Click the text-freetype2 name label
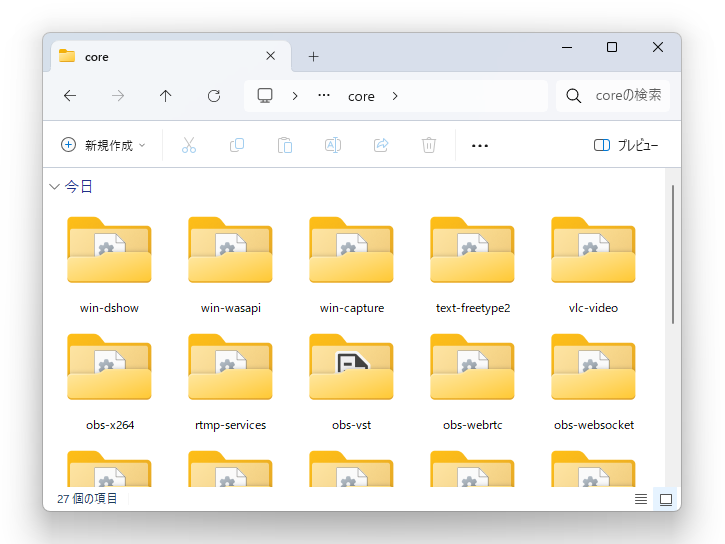 [473, 308]
